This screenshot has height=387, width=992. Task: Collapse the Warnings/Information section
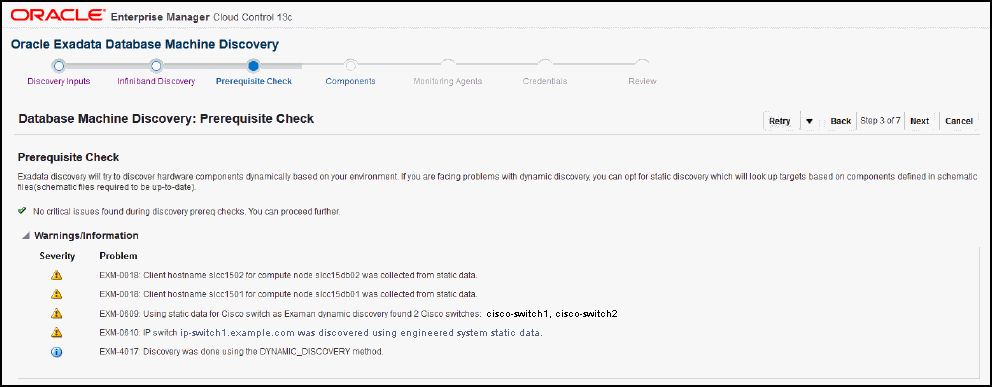(26, 236)
